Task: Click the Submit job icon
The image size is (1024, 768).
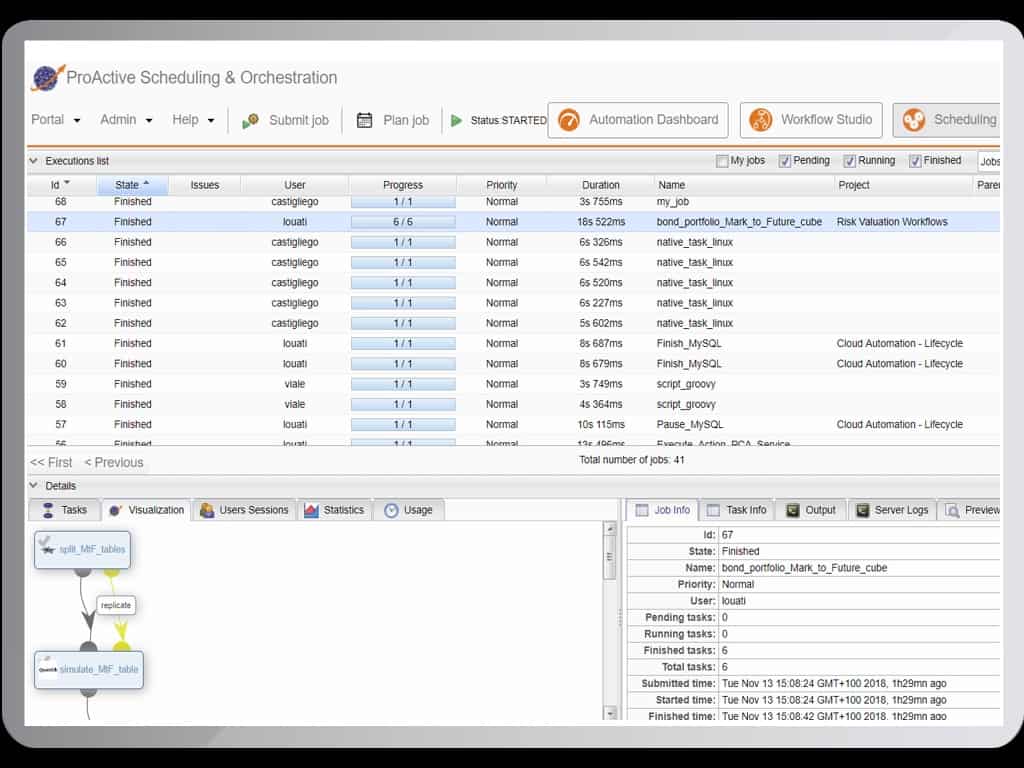Action: point(251,121)
